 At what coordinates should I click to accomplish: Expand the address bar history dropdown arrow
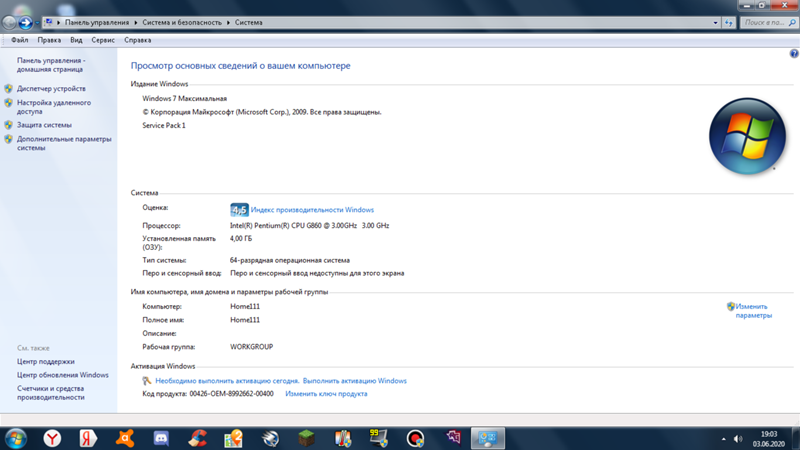point(715,22)
